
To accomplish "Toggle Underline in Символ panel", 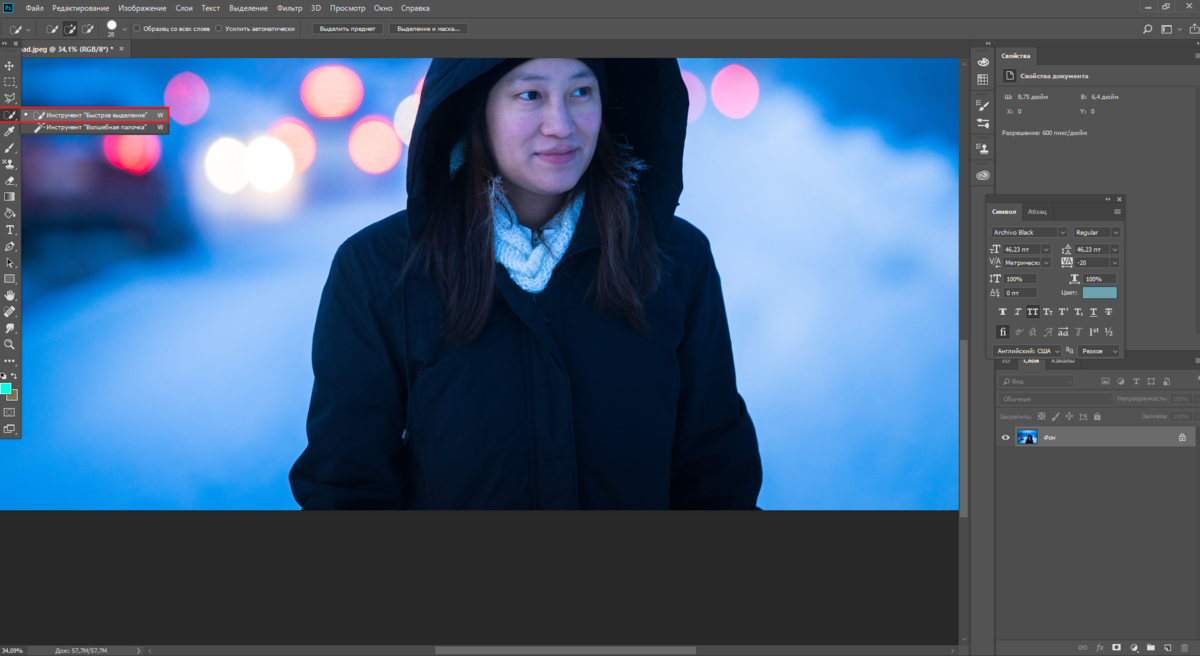I will click(x=1094, y=312).
